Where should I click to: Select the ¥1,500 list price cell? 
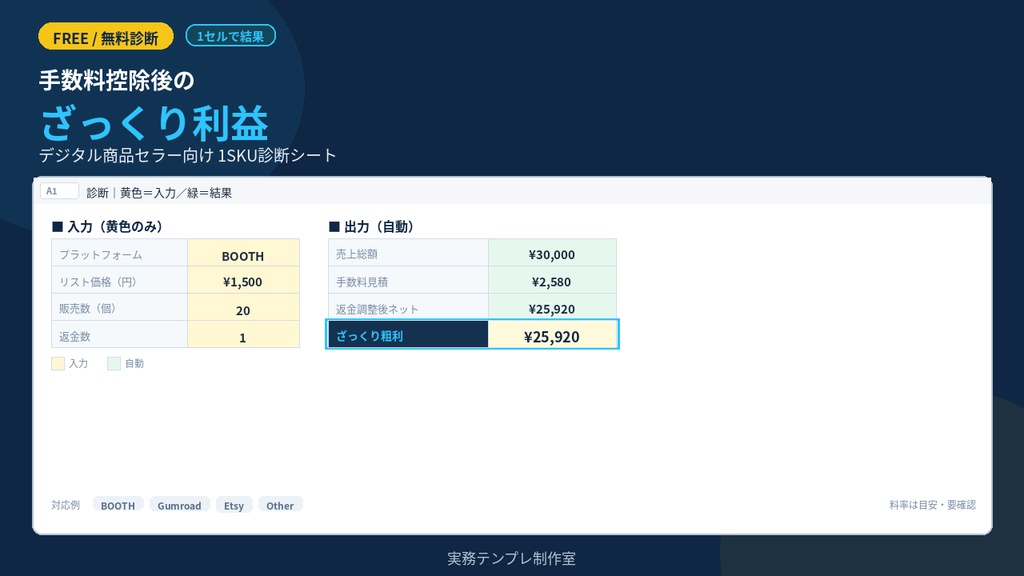(x=243, y=280)
